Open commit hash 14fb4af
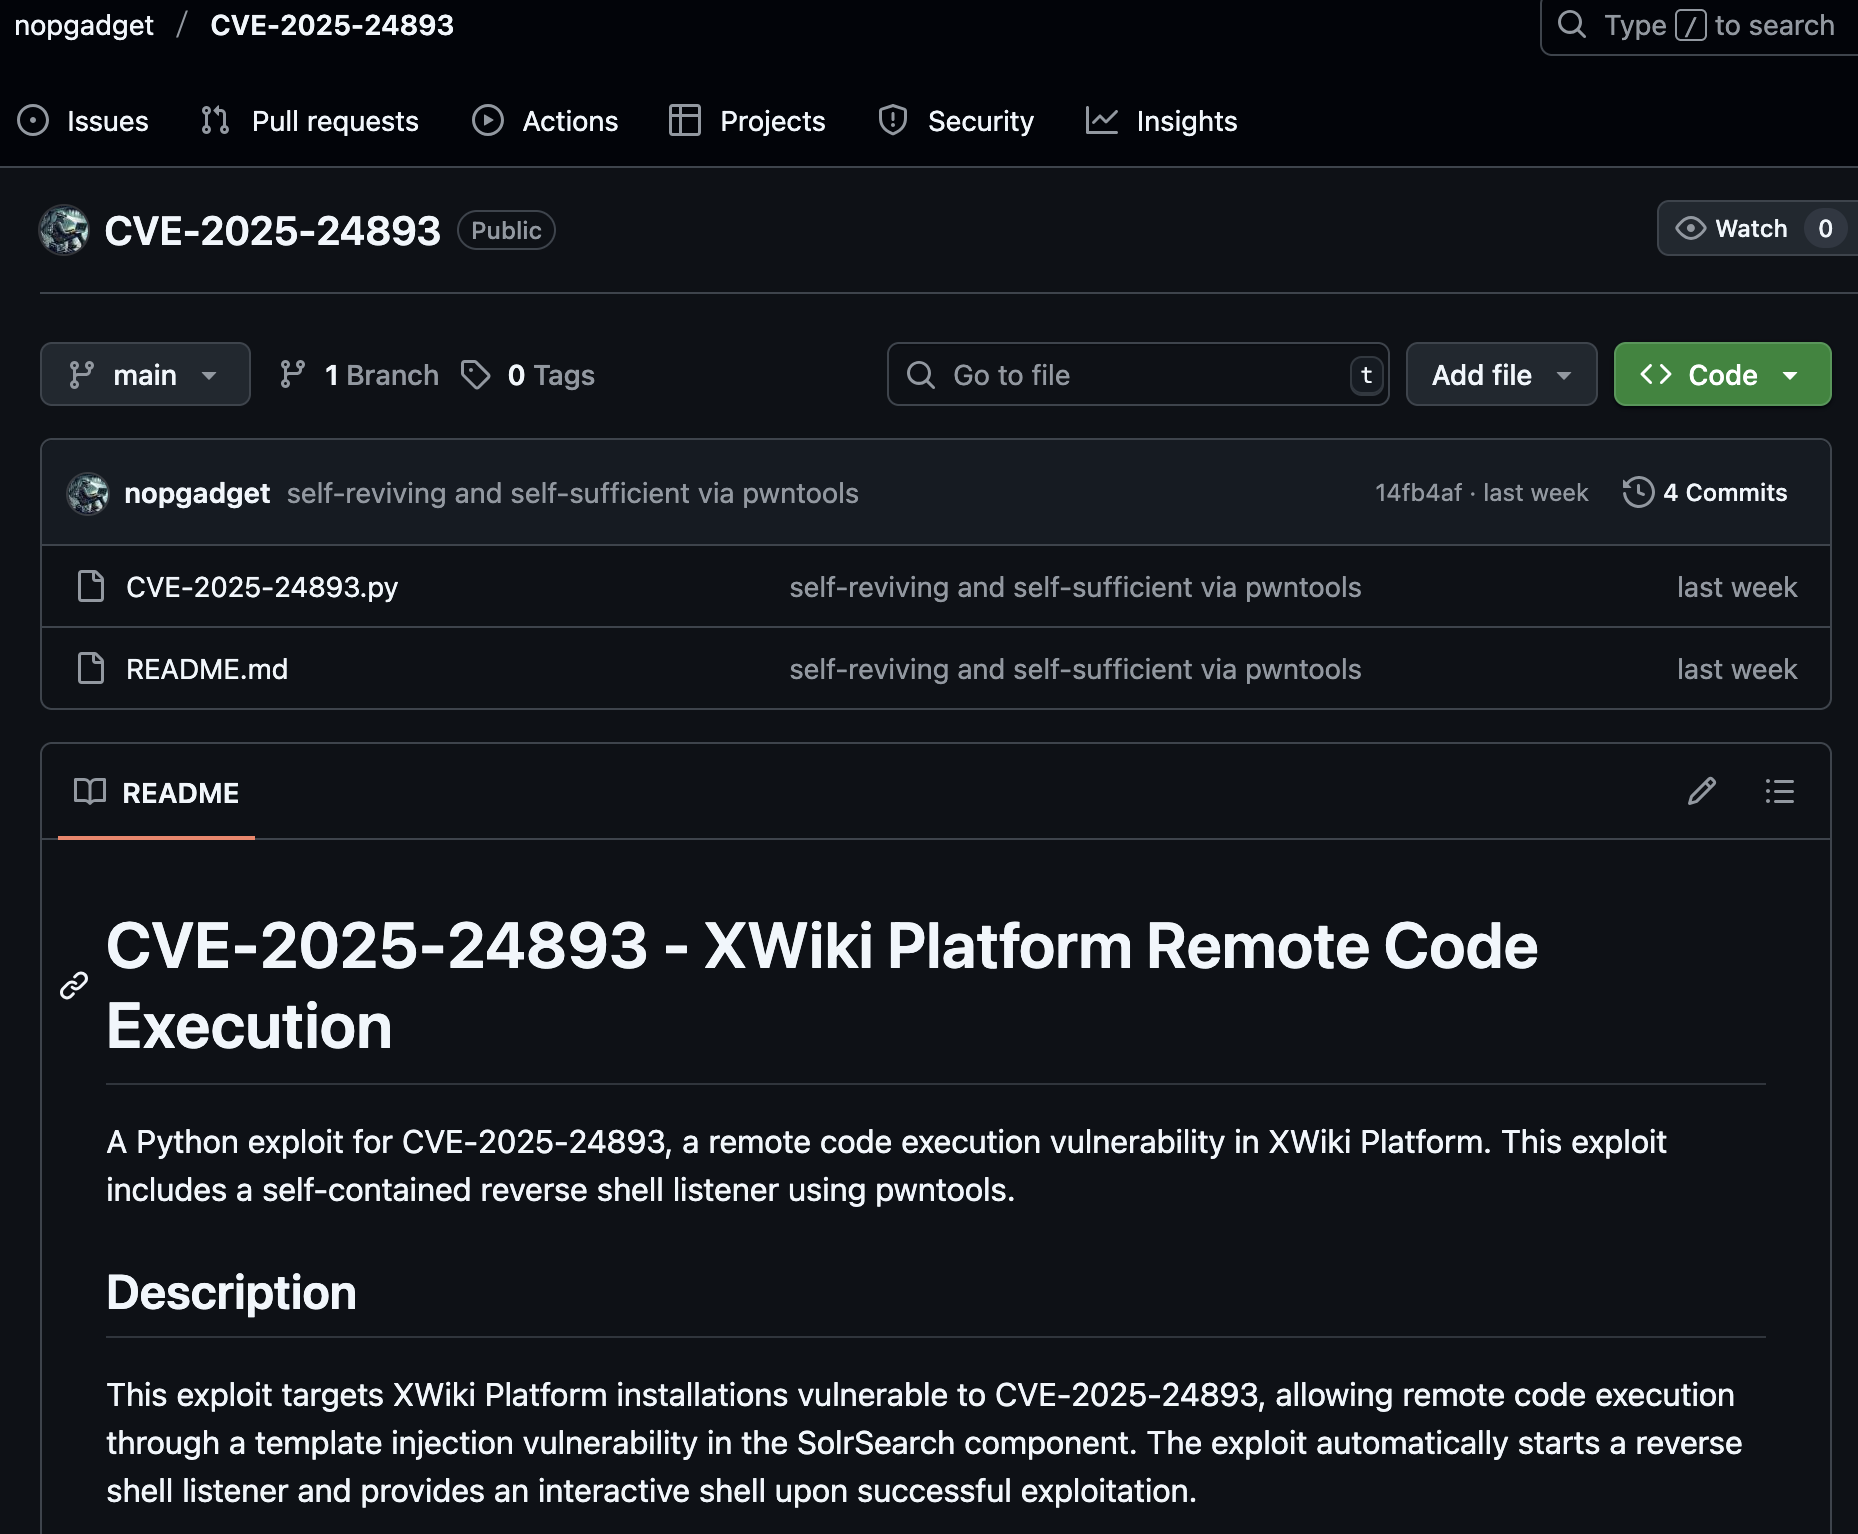 click(1418, 493)
